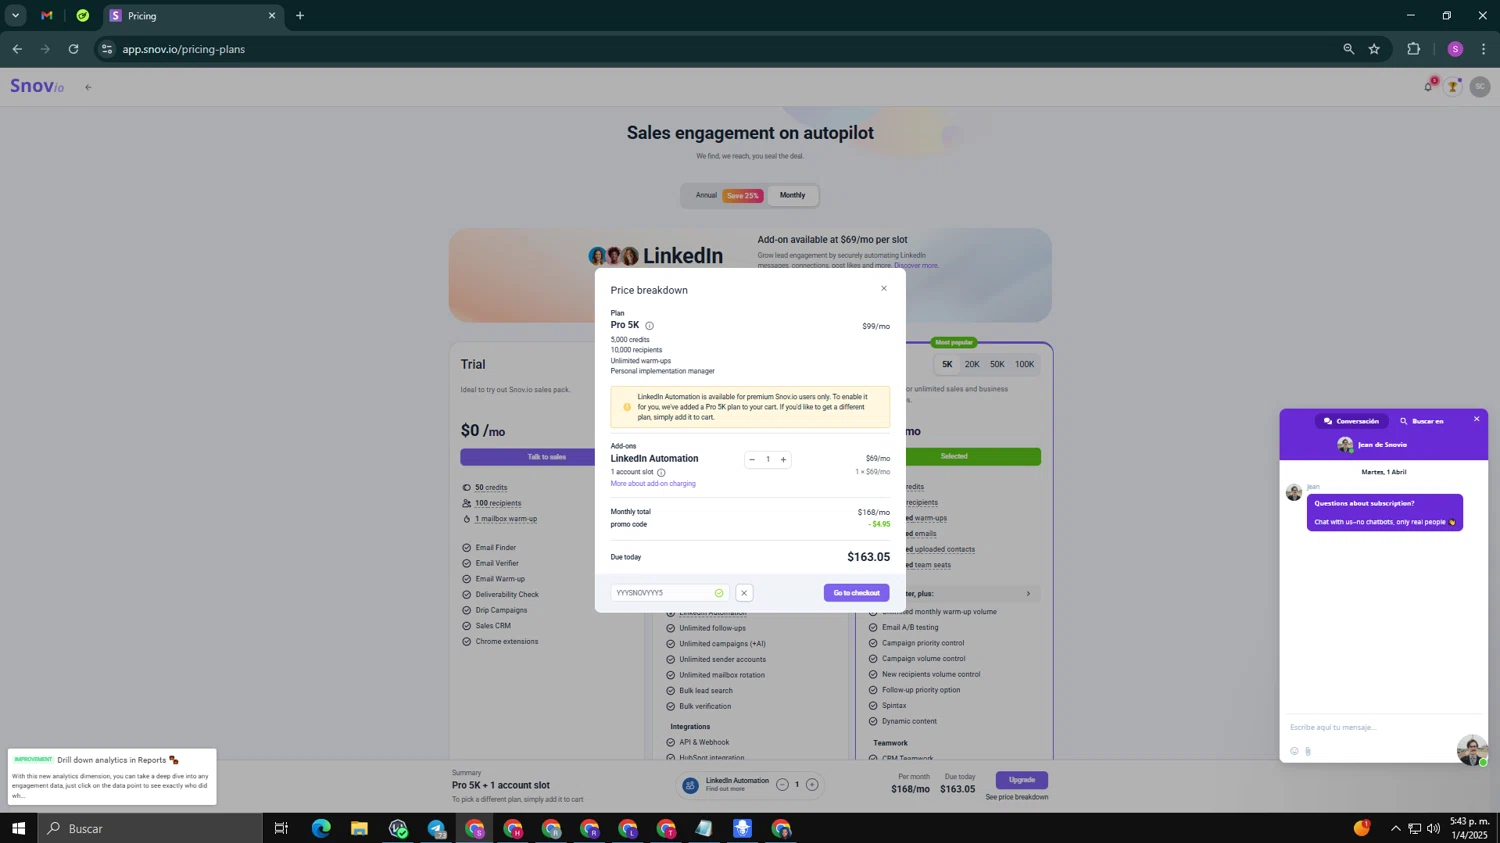Open Drill down analytics in Reports notification

coord(112,777)
